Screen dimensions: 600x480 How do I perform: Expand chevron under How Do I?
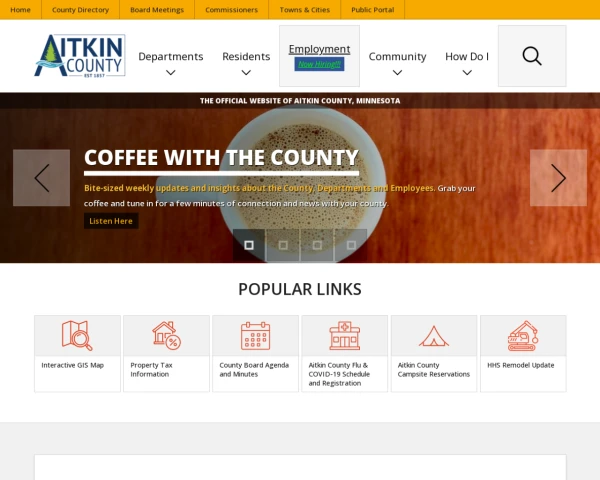point(467,72)
